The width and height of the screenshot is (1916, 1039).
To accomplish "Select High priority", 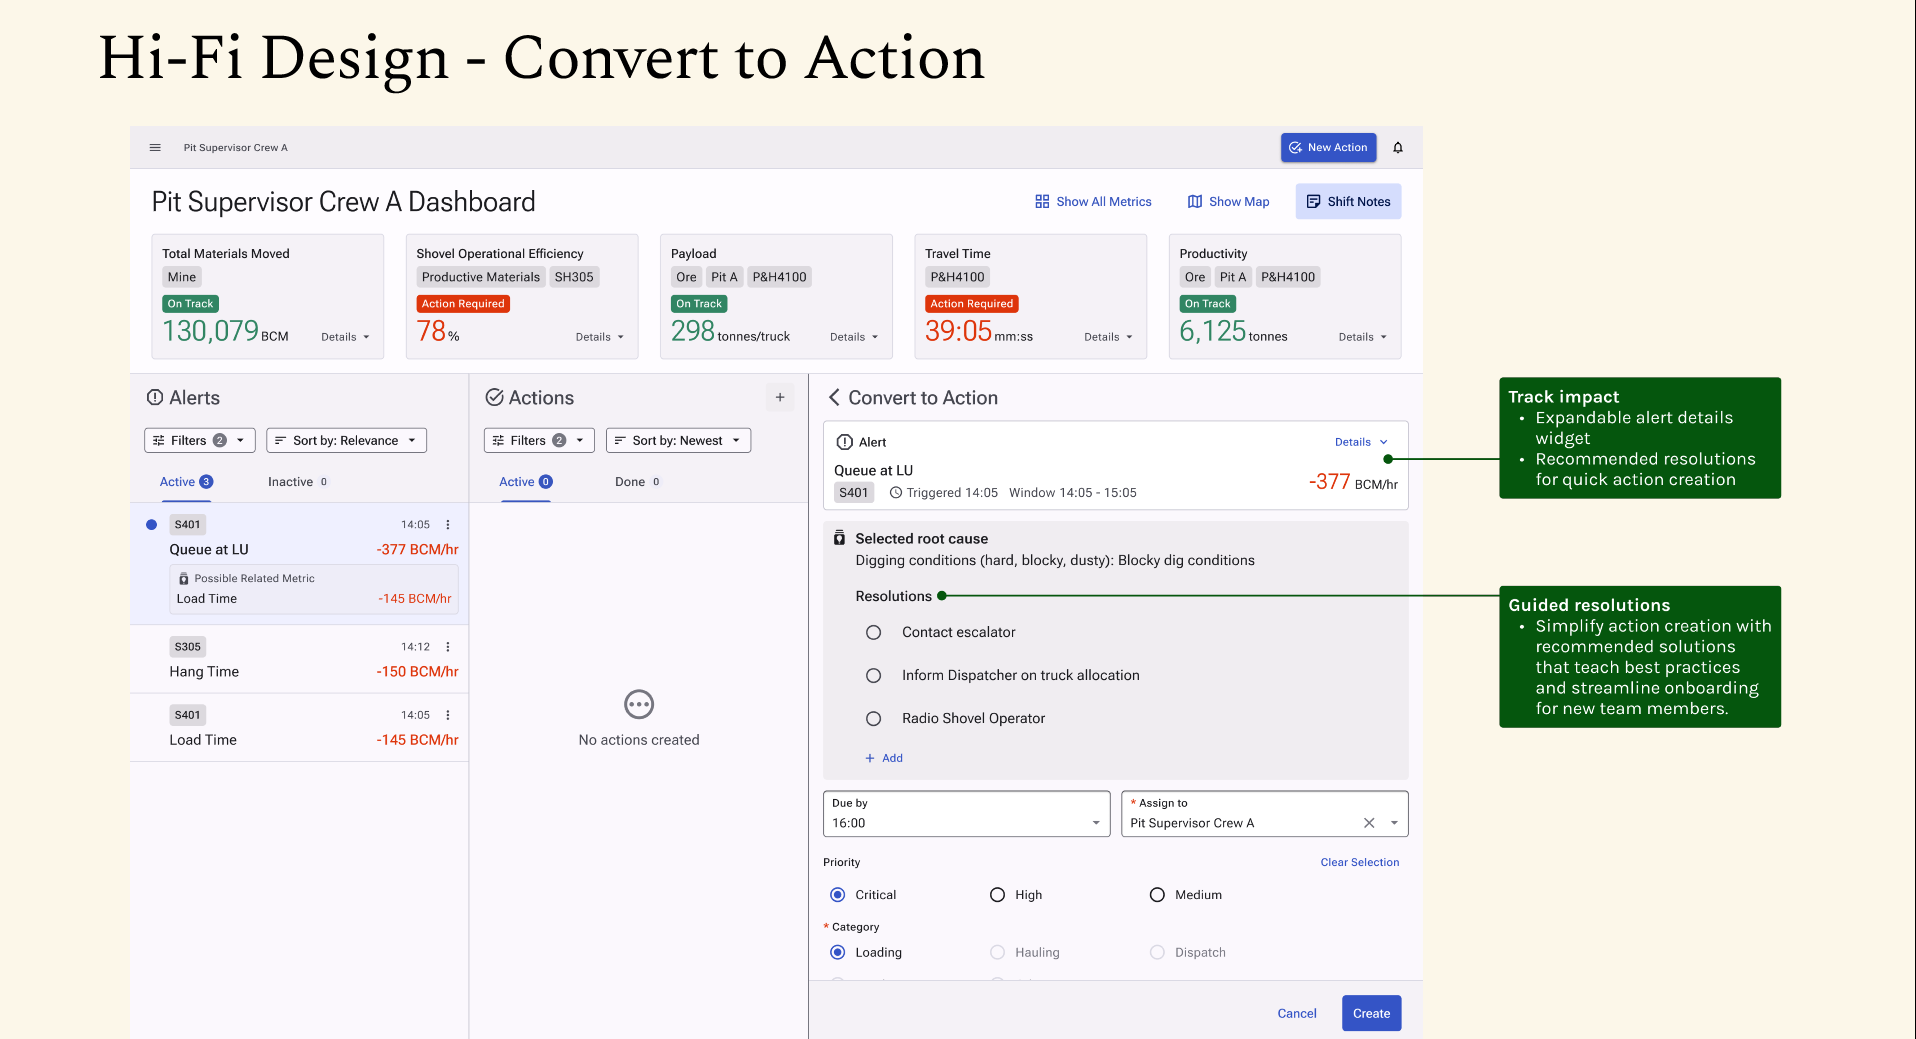I will [x=997, y=895].
